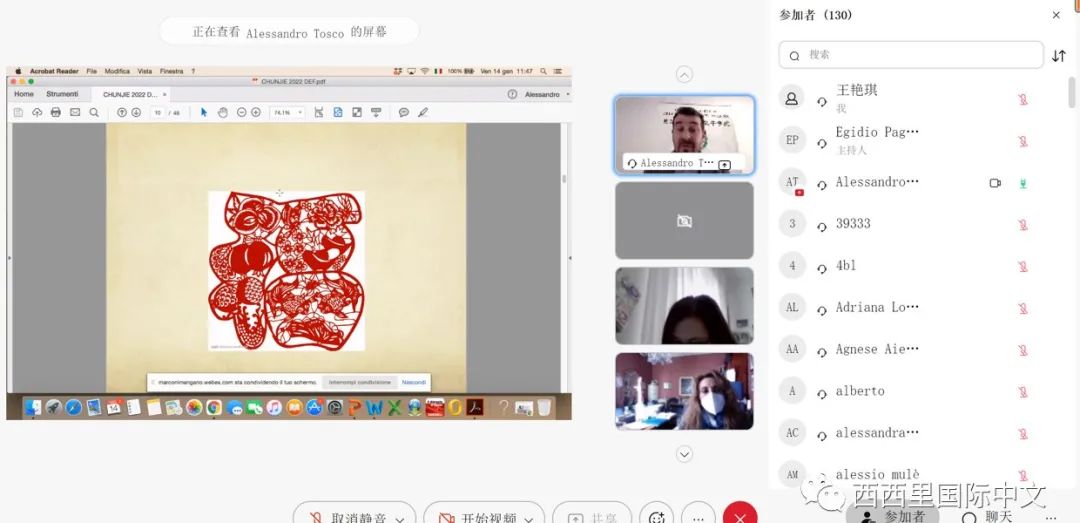
Task: Click the 搜索 participant search field
Action: click(911, 55)
